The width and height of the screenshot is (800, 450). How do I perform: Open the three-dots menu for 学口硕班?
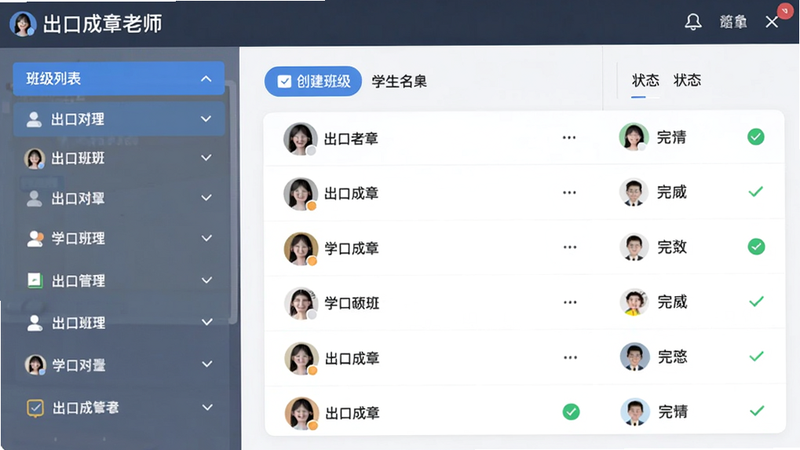pyautogui.click(x=570, y=303)
